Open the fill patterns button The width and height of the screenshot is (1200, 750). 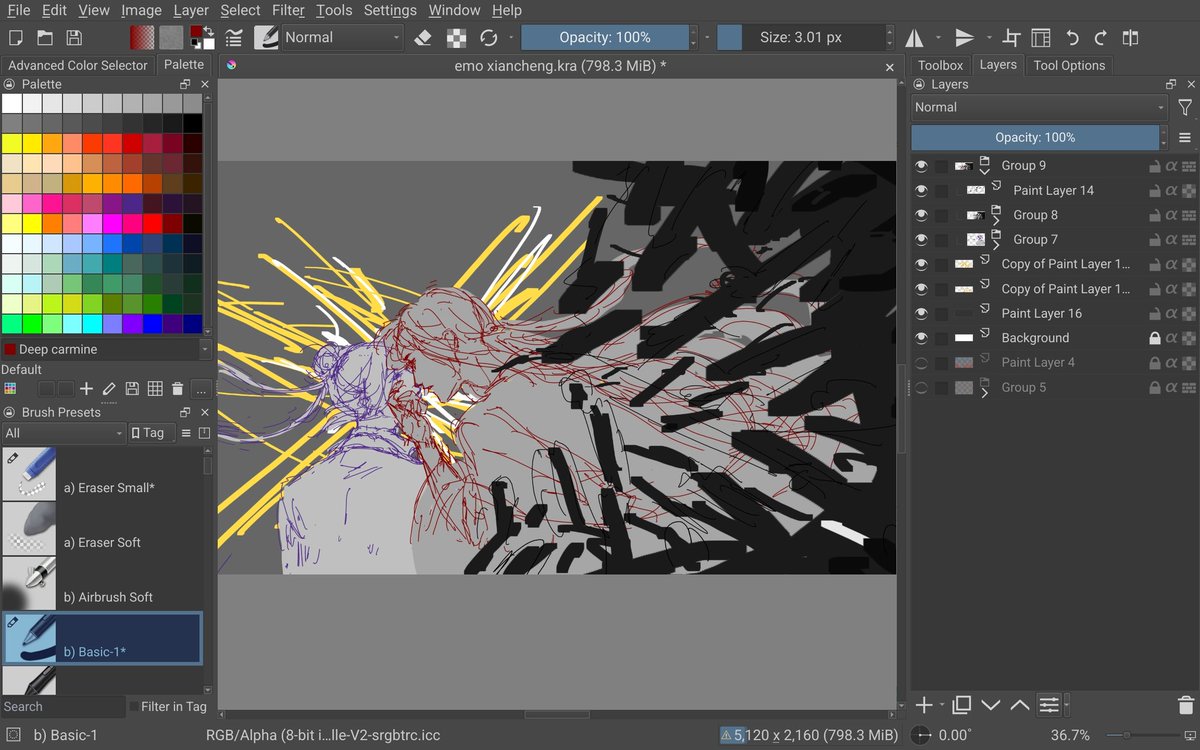tap(172, 38)
